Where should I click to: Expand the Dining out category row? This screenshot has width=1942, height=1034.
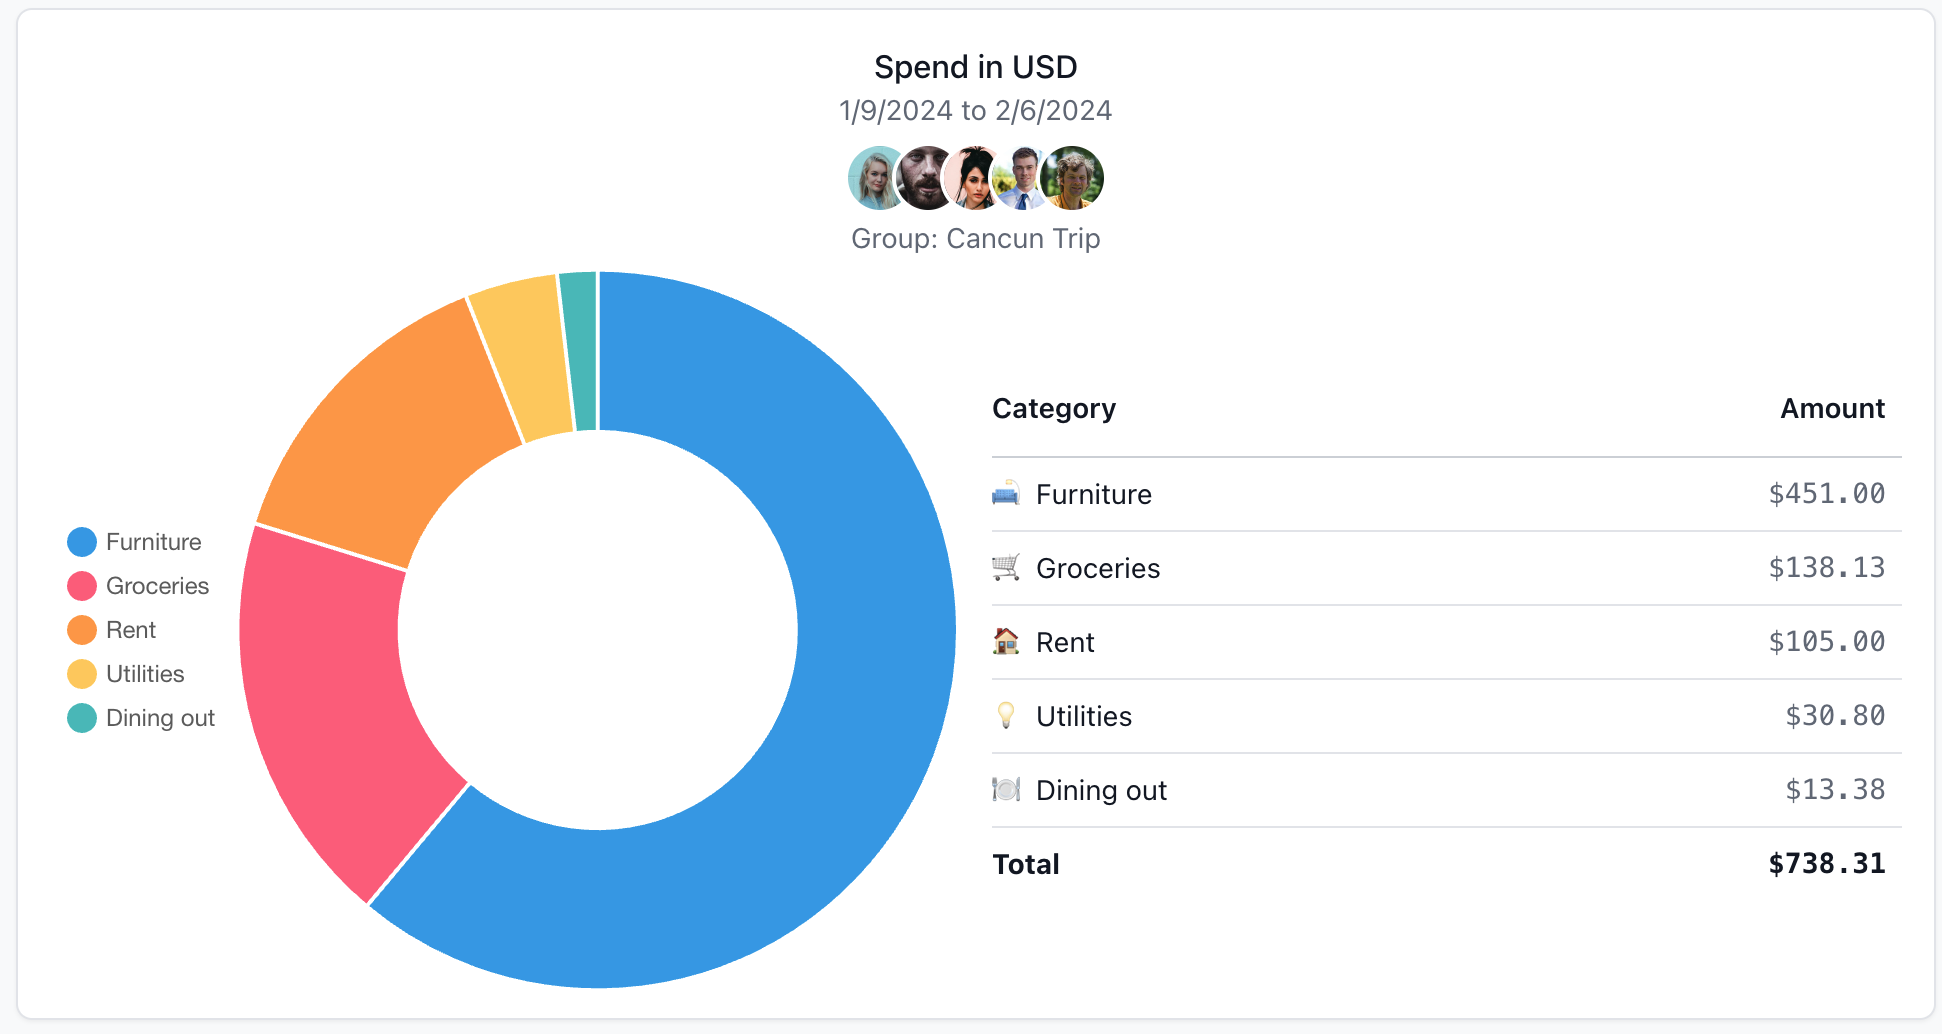pyautogui.click(x=1100, y=789)
